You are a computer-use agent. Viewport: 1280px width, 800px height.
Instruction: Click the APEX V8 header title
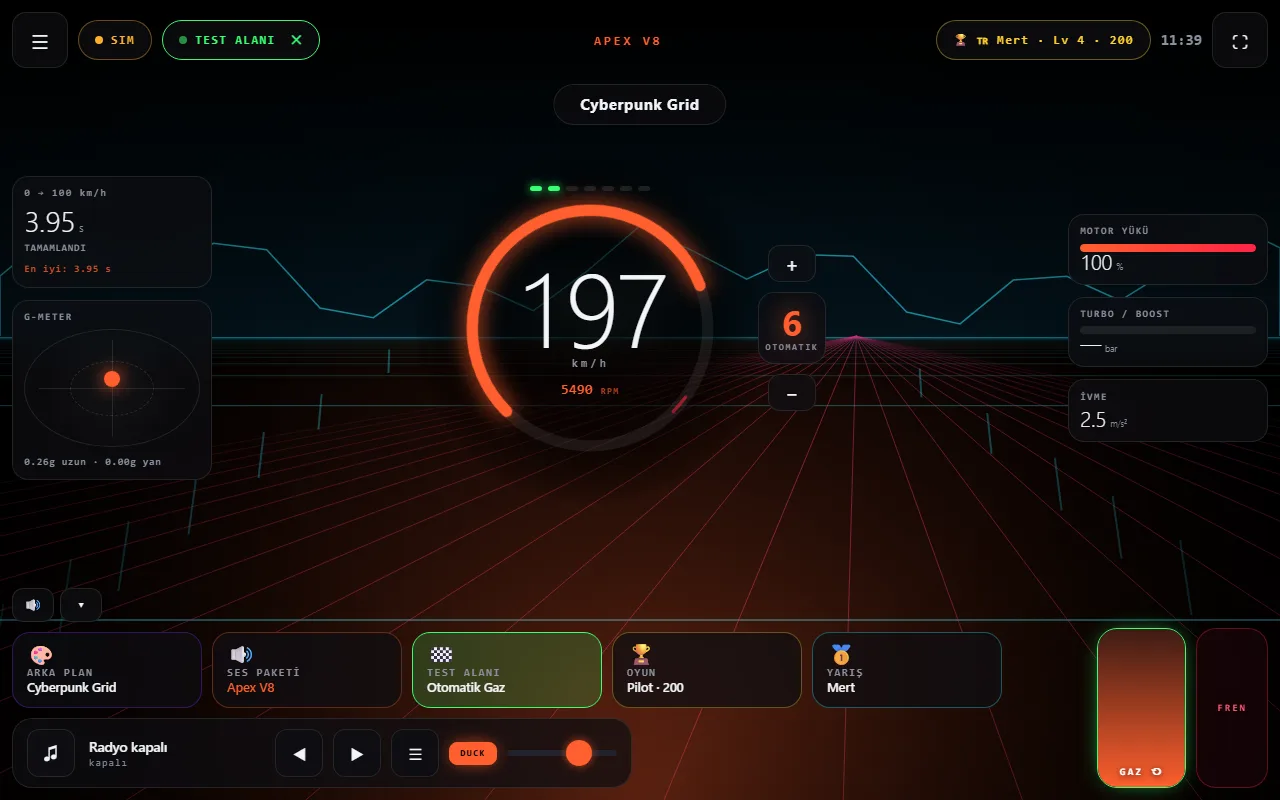pyautogui.click(x=627, y=41)
